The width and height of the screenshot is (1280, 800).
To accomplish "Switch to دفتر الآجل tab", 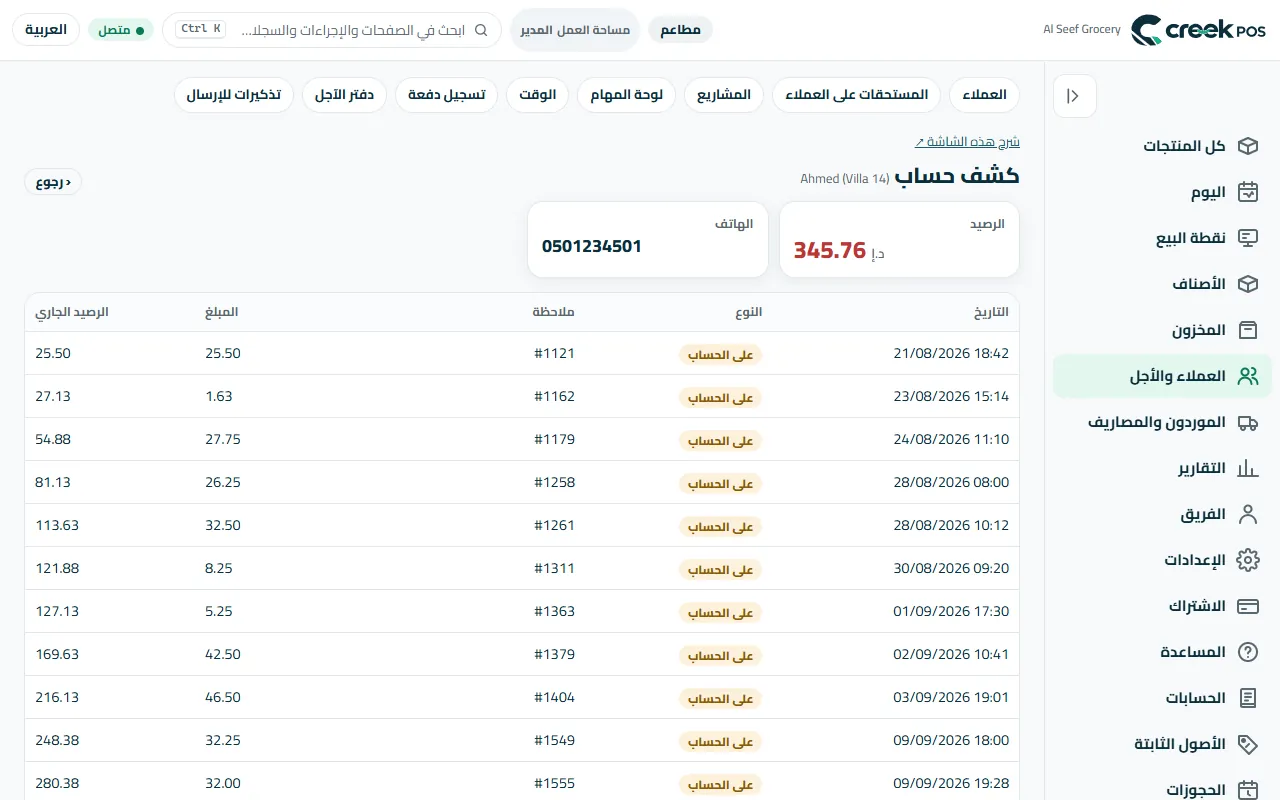I will [x=345, y=95].
